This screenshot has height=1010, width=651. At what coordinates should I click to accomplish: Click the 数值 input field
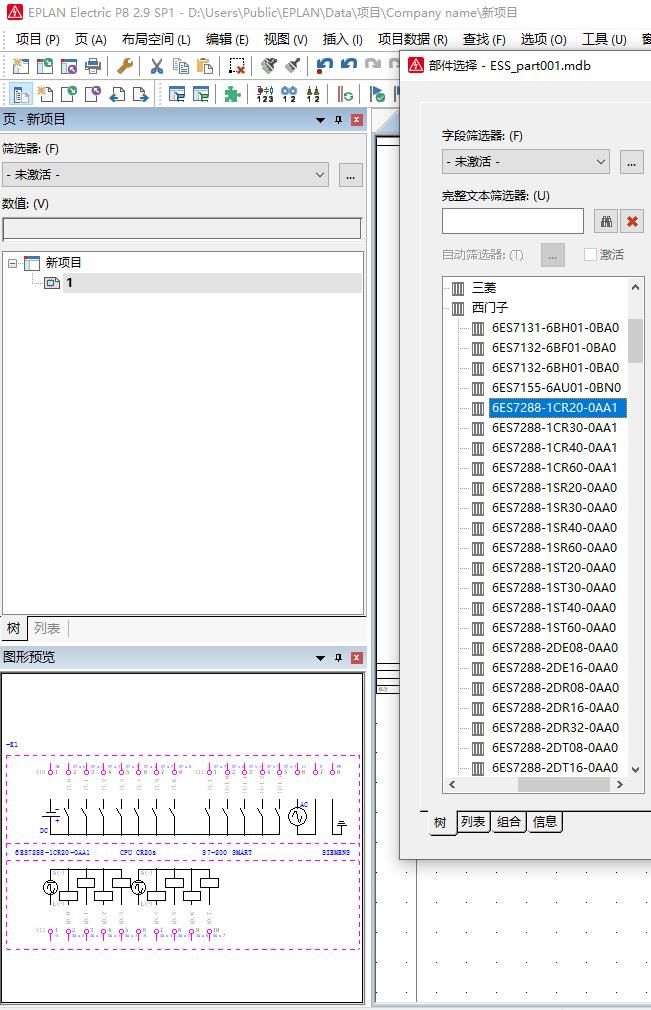tap(182, 229)
